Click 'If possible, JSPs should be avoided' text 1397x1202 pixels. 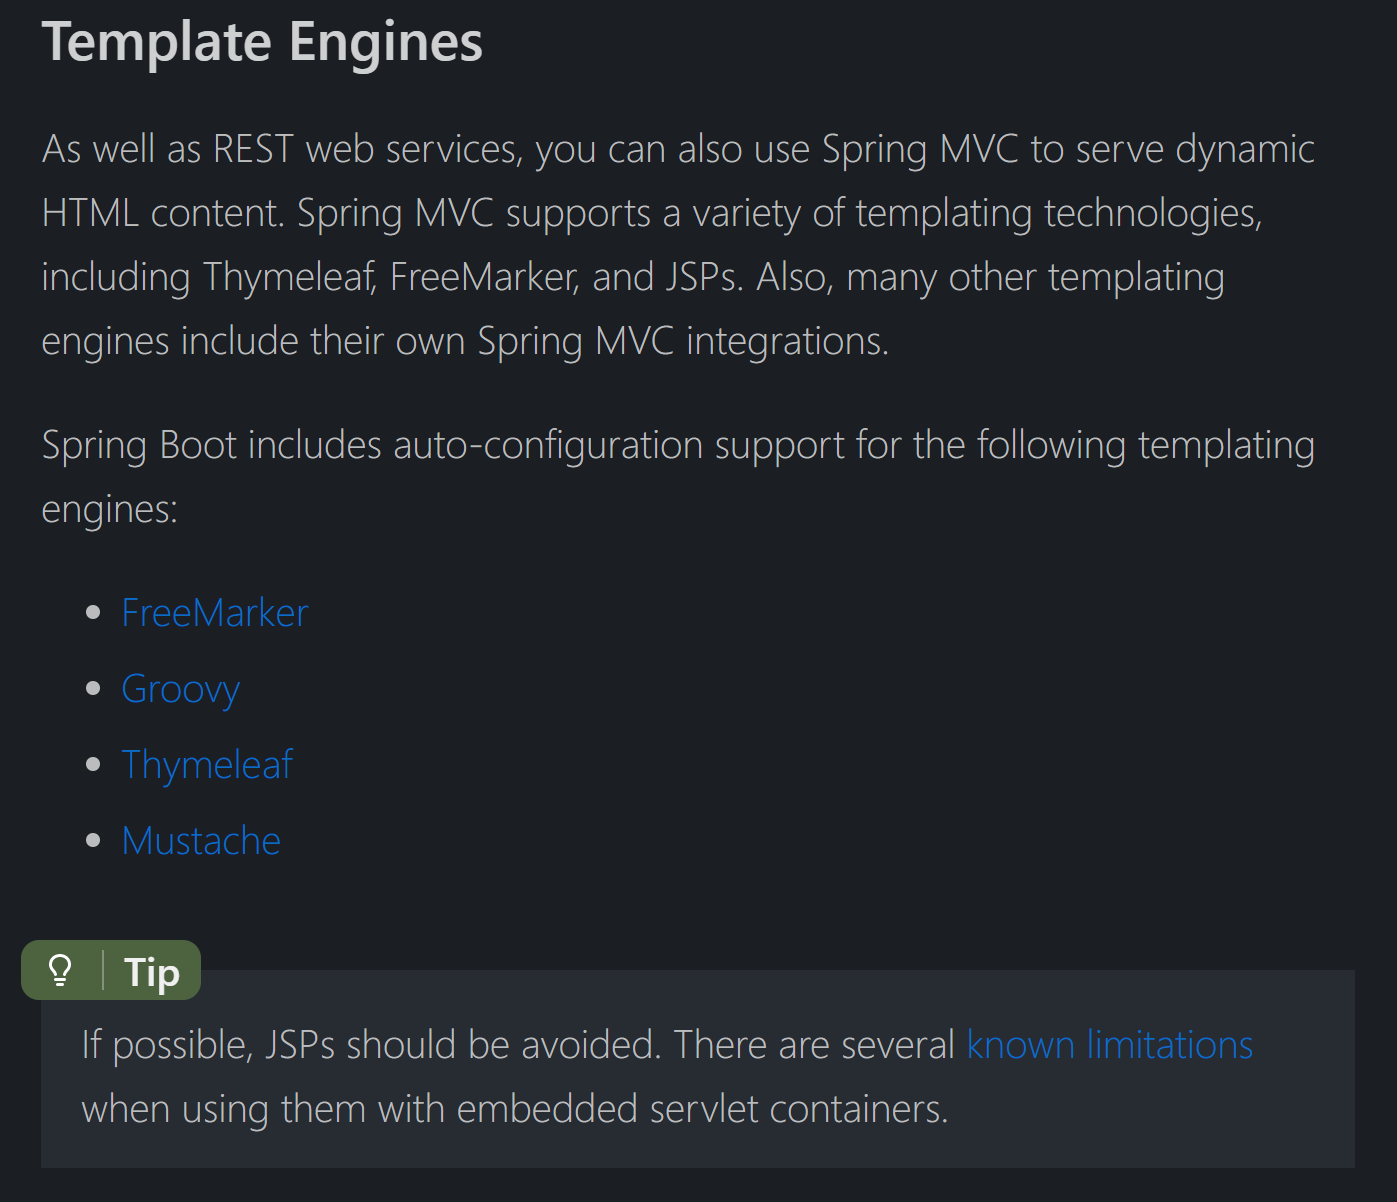[x=371, y=1045]
